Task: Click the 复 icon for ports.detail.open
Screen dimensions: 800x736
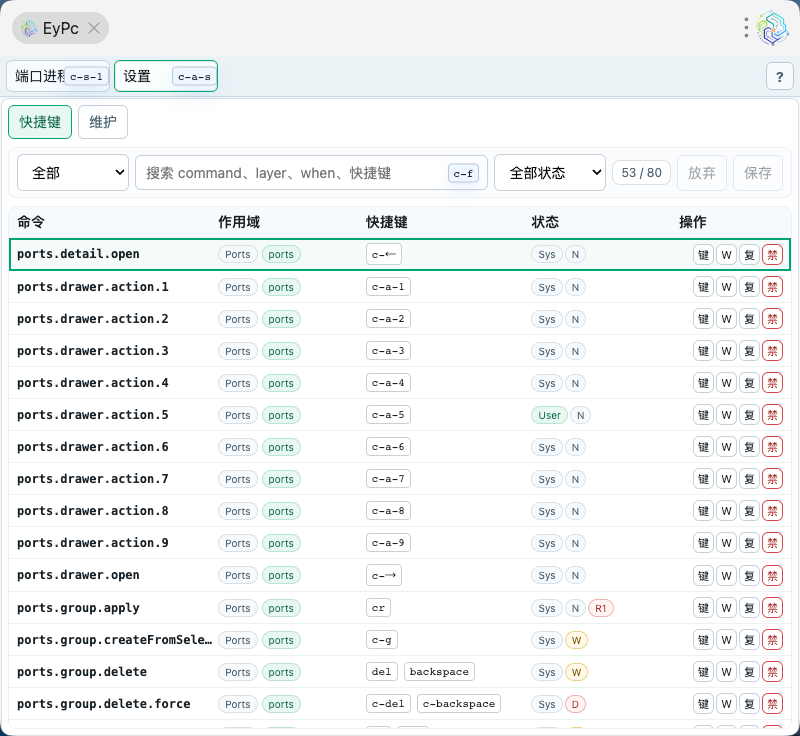Action: point(749,255)
